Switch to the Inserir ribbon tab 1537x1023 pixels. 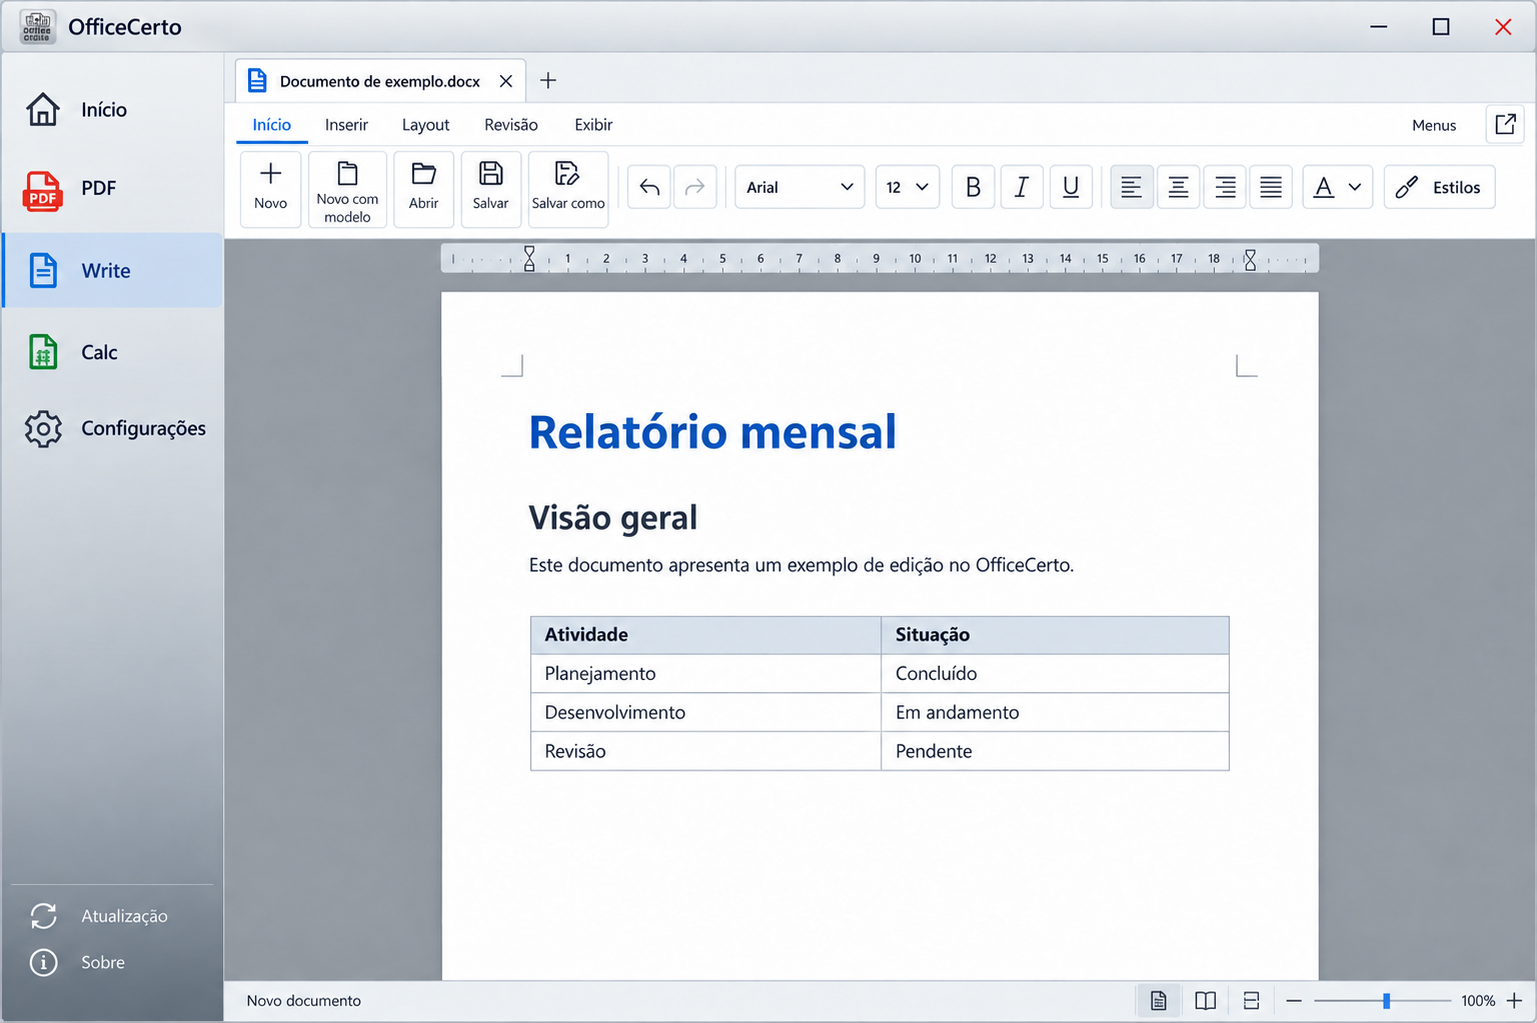pos(346,125)
